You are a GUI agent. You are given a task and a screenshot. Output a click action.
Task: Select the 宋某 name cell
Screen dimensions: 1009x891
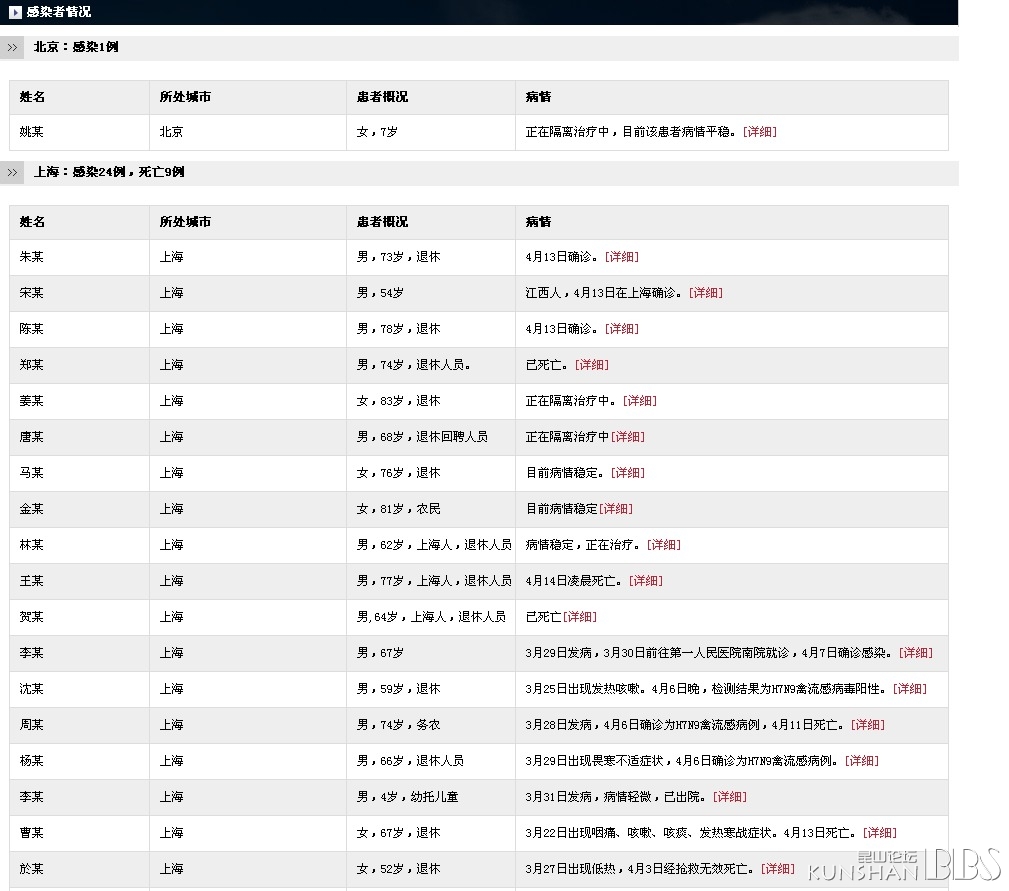(80, 293)
